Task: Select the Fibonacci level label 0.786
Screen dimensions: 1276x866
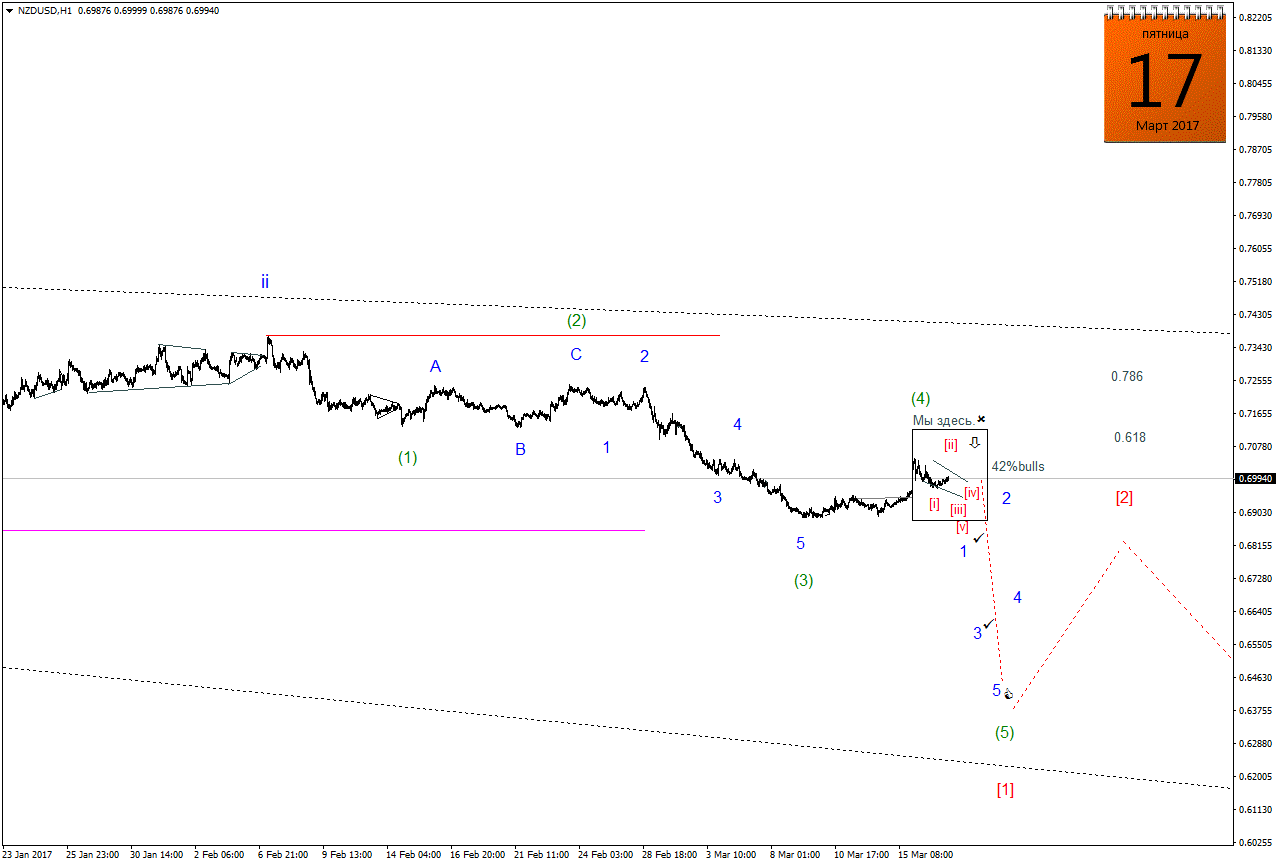Action: tap(1127, 377)
